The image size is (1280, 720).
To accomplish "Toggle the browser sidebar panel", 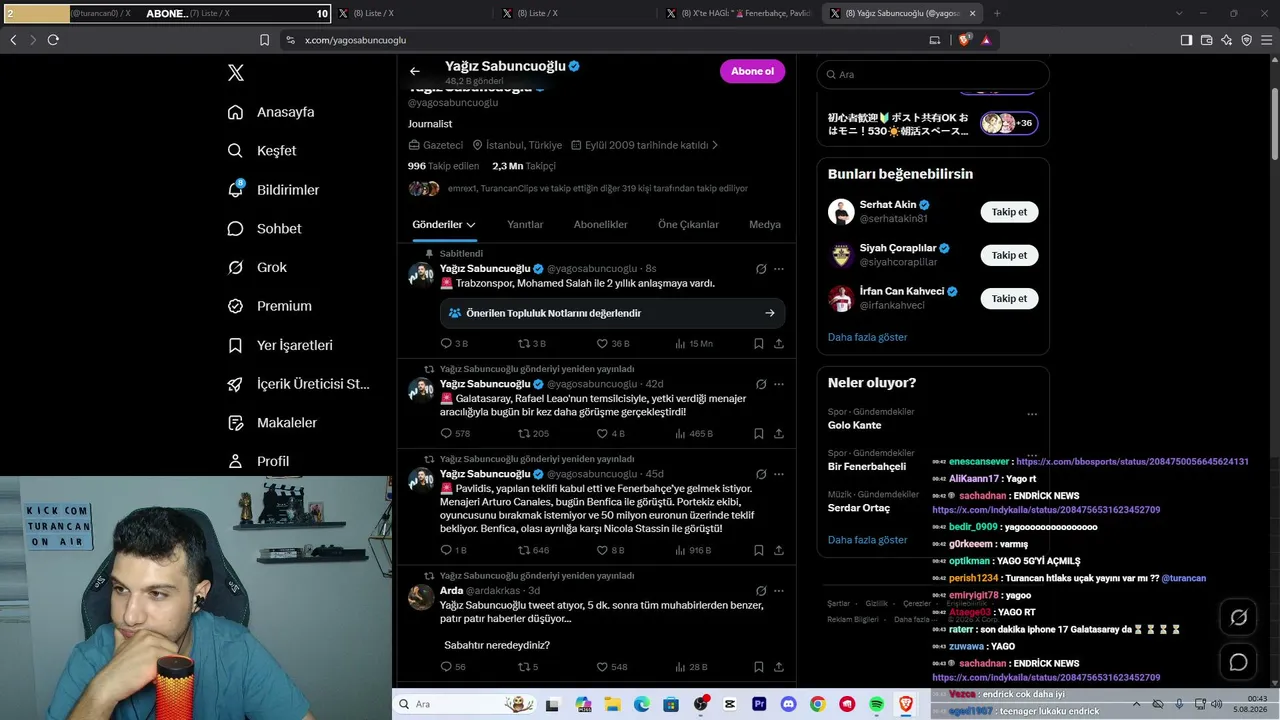I will coord(1186,40).
